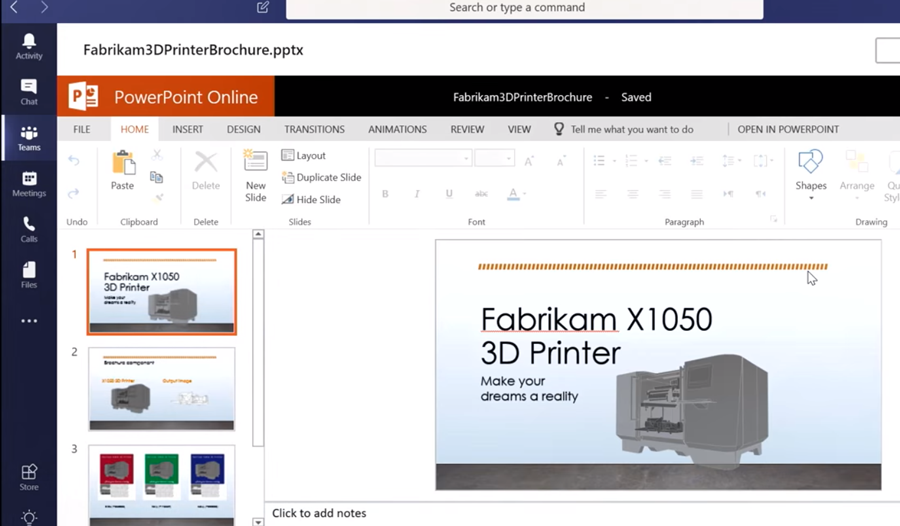Open Files in the Teams sidebar
The image size is (900, 526).
[29, 276]
